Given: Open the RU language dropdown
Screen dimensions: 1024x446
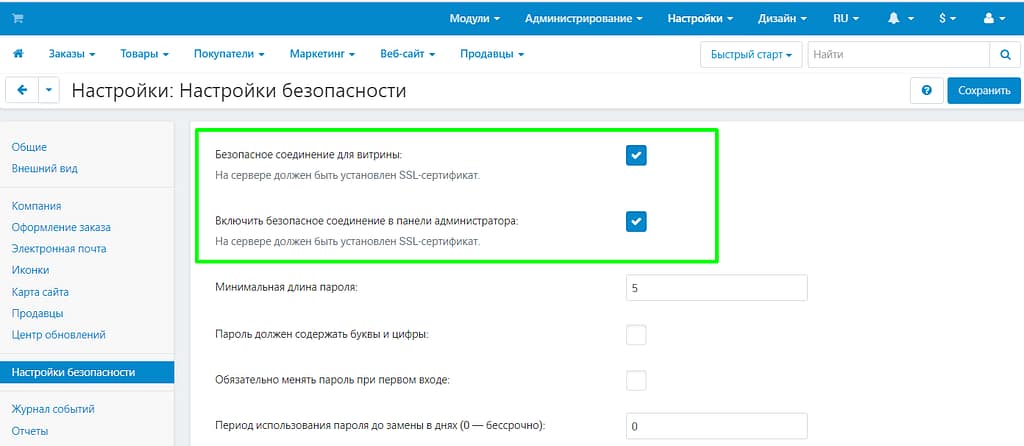Looking at the screenshot, I should [845, 18].
